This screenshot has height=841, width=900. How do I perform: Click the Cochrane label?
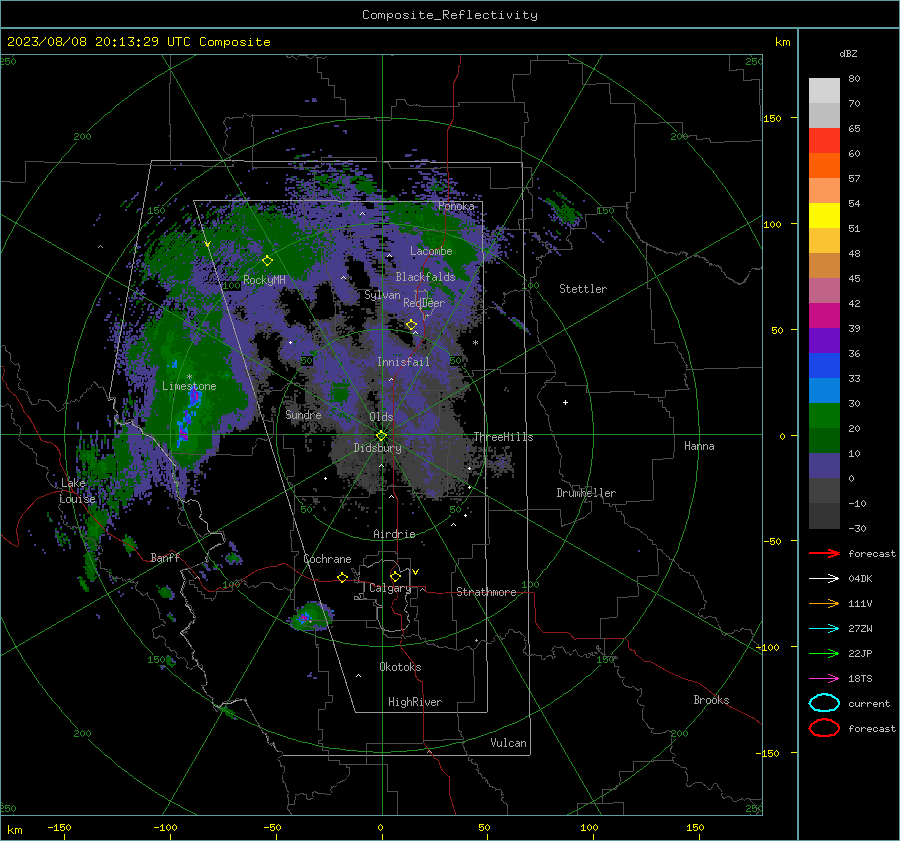pos(327,559)
